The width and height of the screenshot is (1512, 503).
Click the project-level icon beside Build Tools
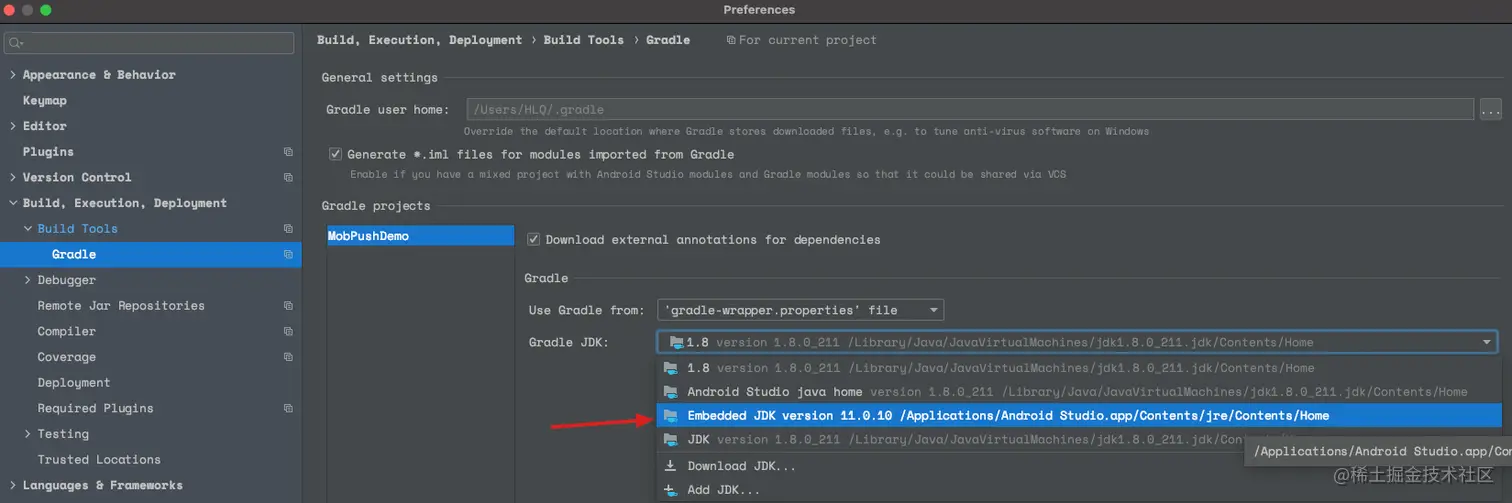click(x=288, y=229)
